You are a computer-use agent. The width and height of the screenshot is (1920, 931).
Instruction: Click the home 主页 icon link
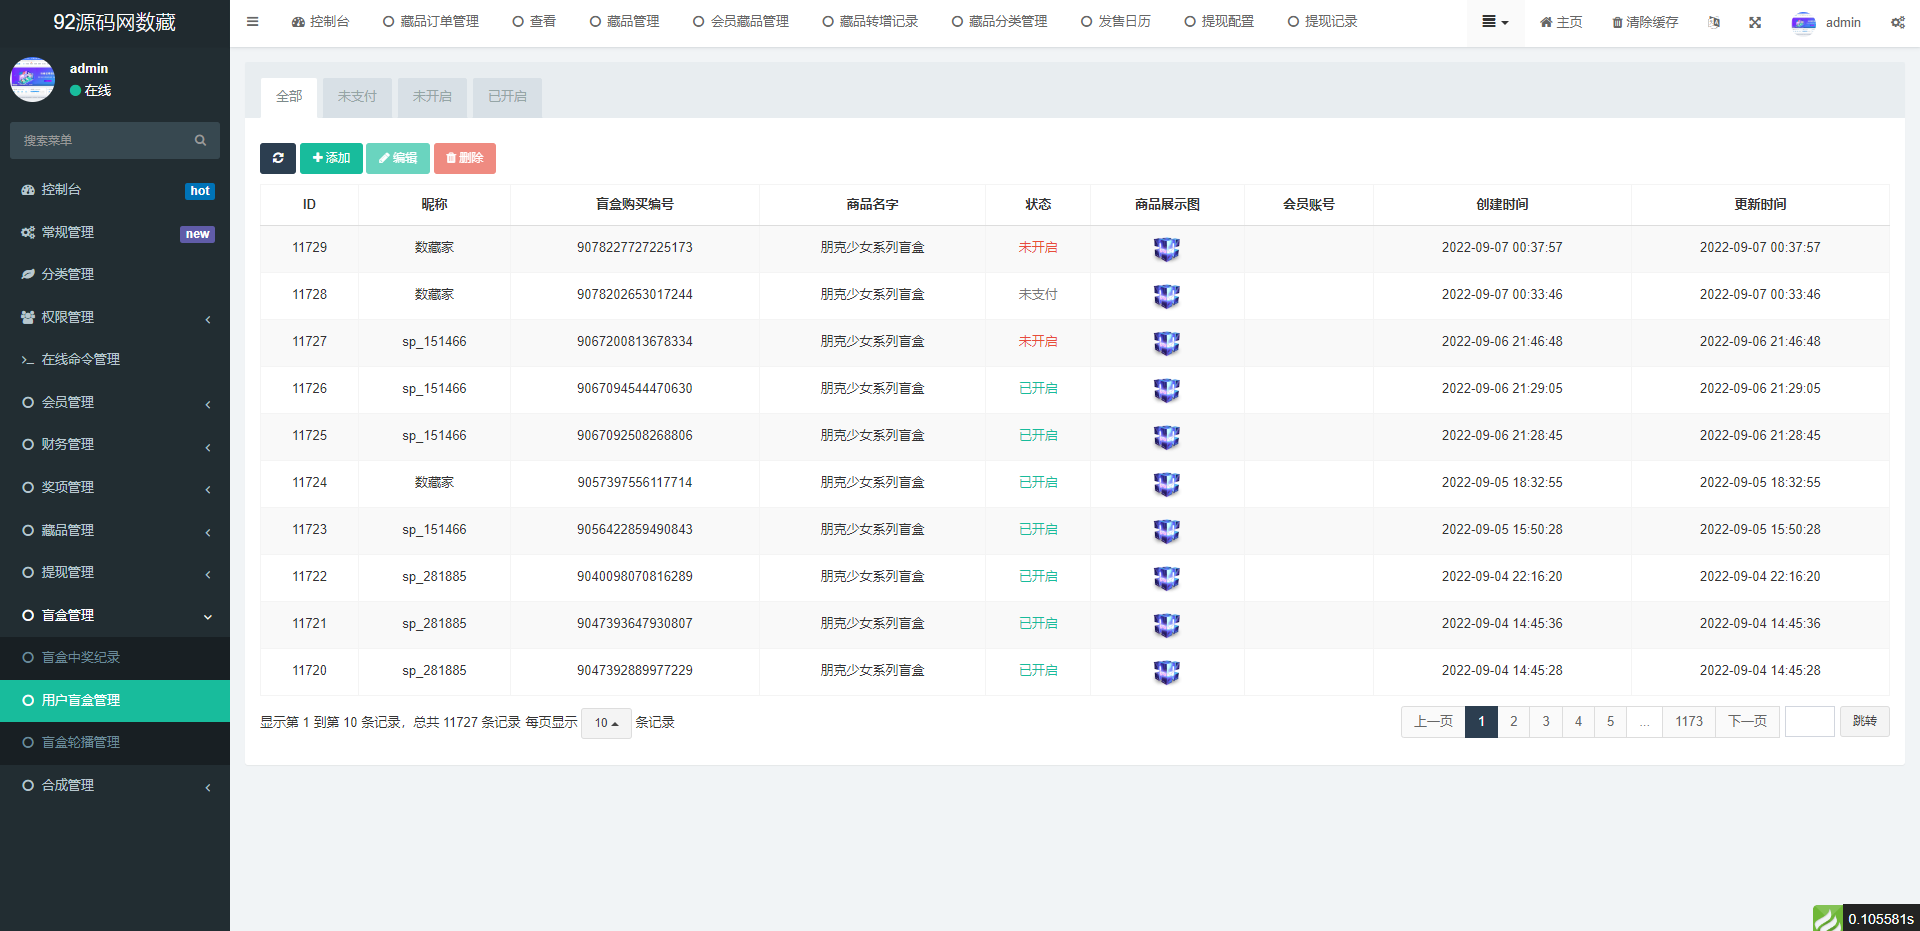[1561, 22]
